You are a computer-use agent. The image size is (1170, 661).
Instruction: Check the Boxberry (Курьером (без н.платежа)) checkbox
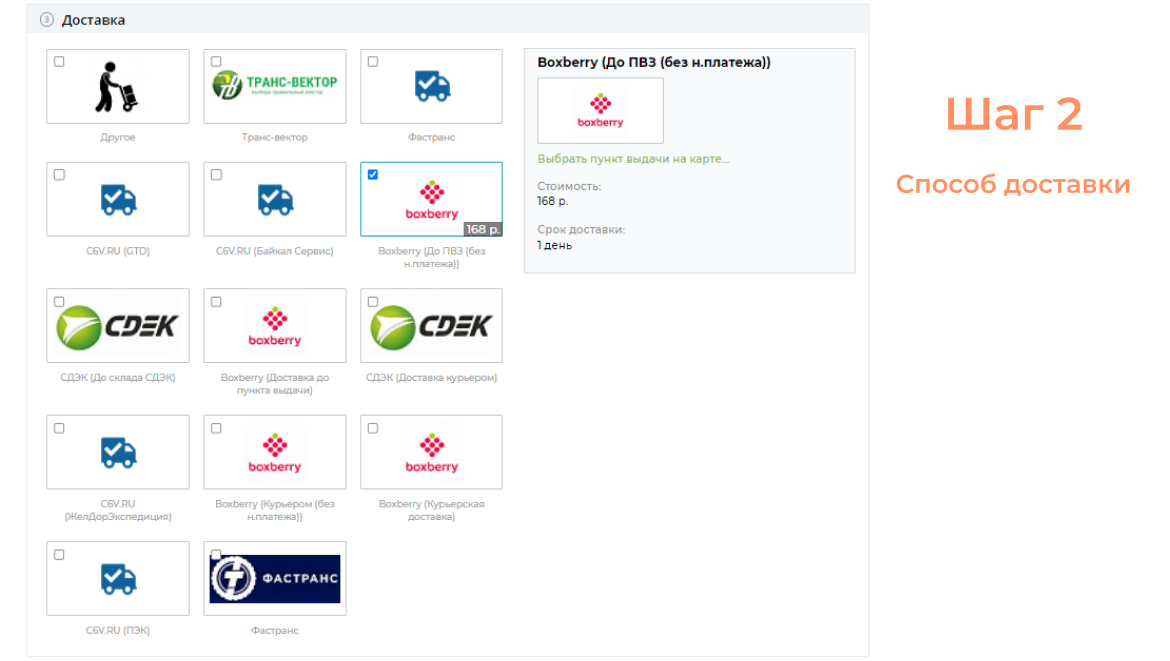point(216,428)
